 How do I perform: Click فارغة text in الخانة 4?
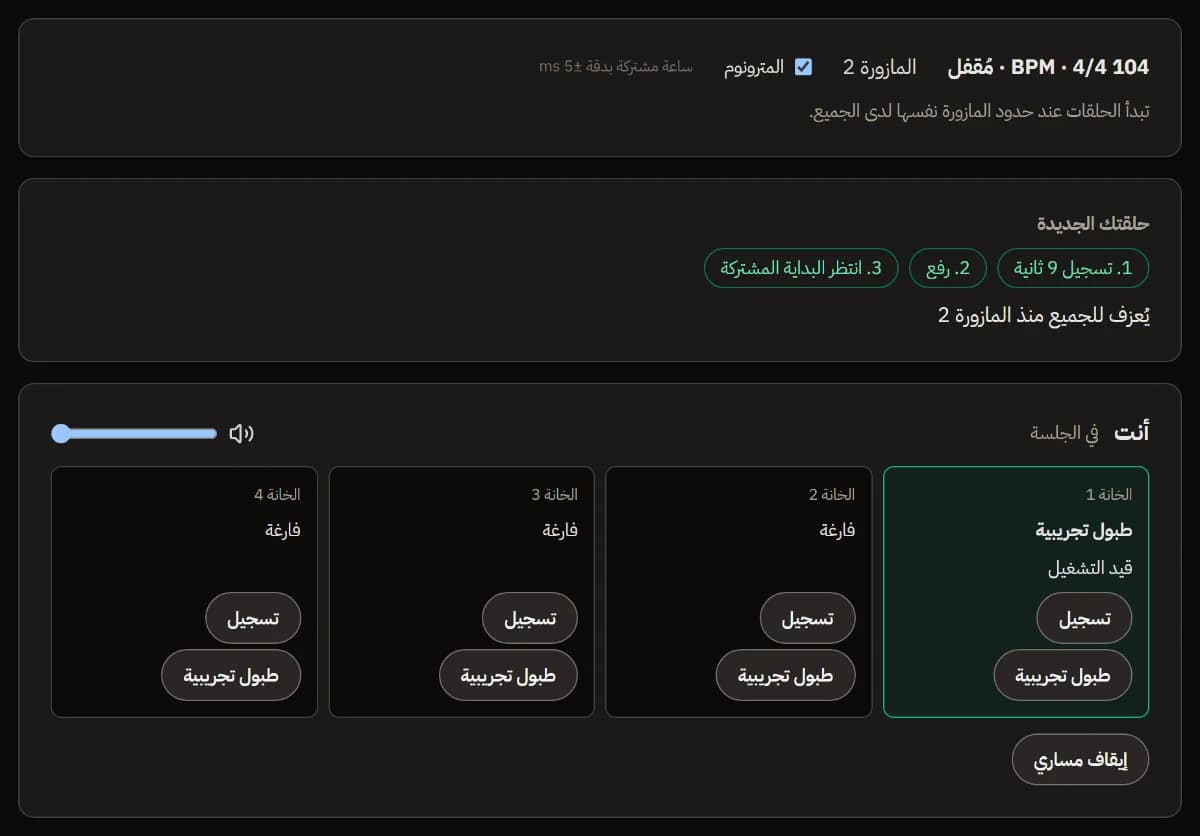[x=283, y=530]
